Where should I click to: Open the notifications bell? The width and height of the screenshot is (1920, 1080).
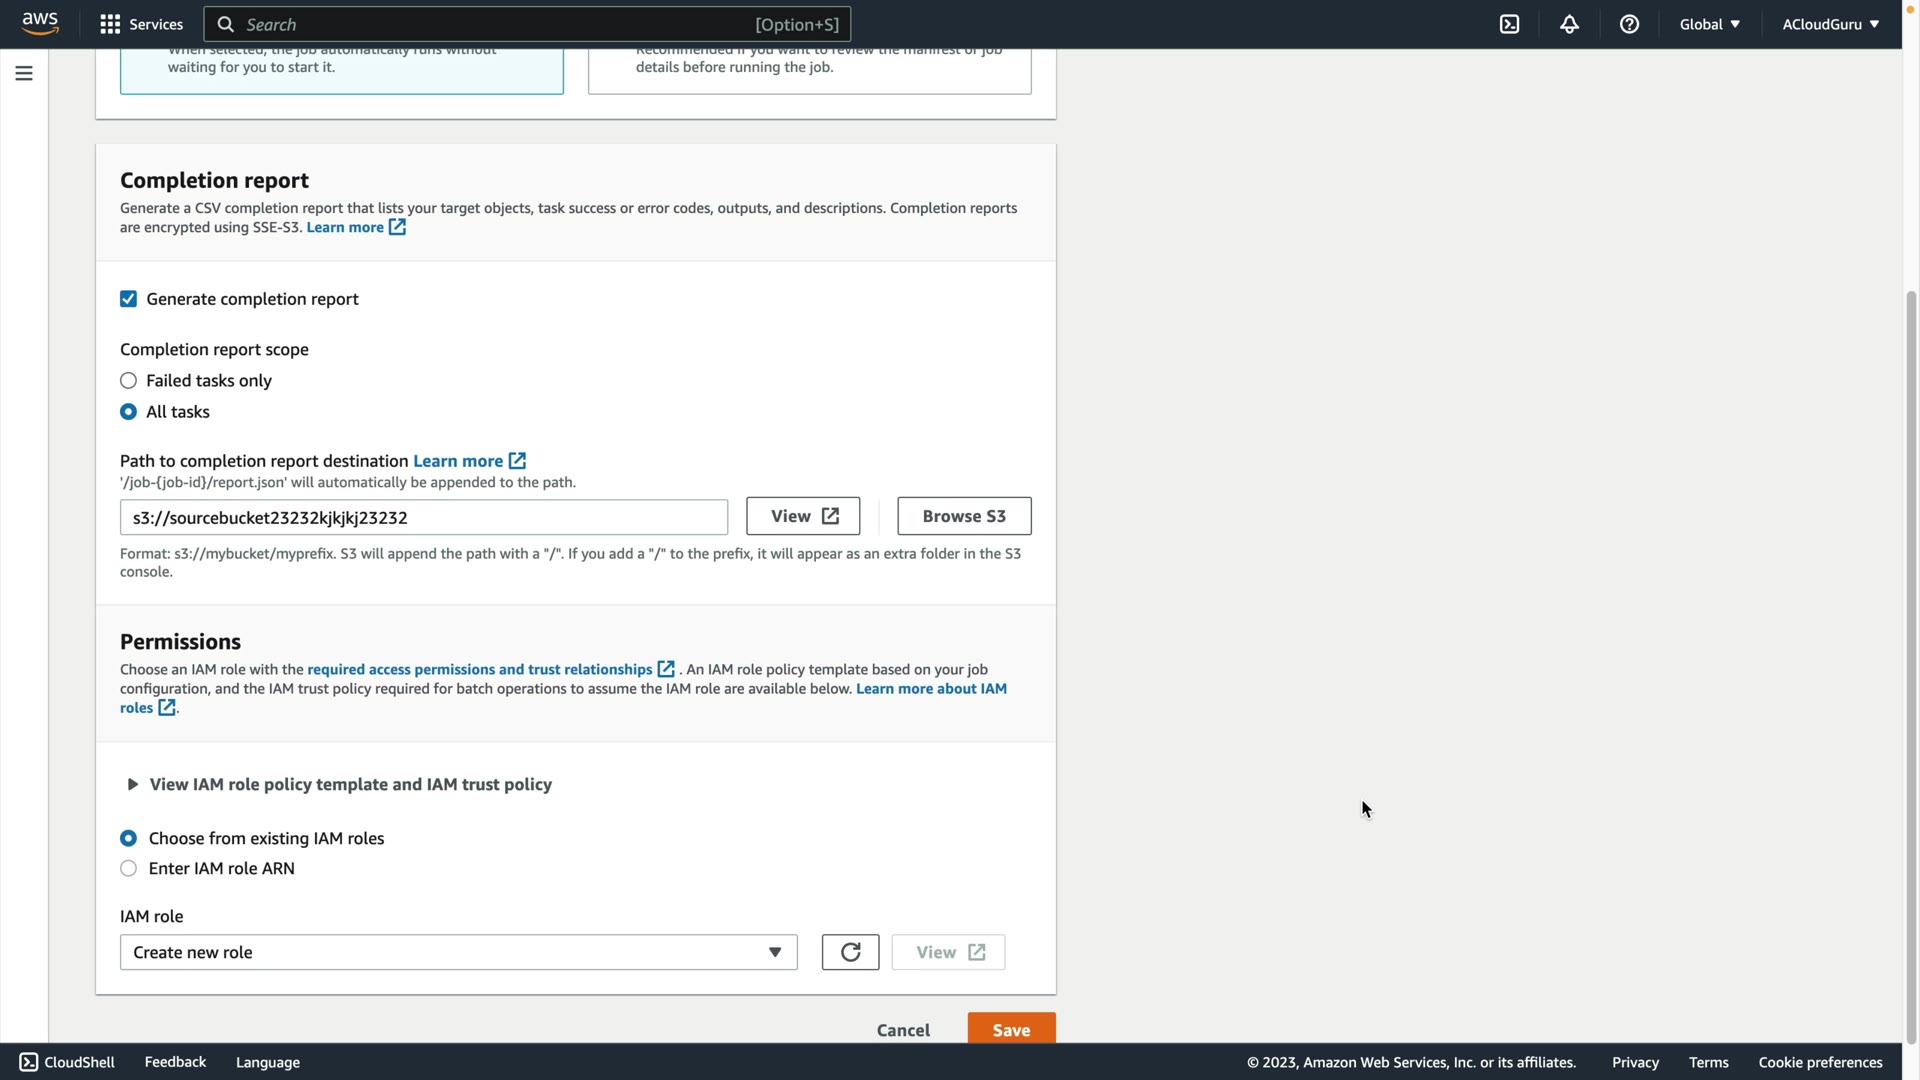(1569, 24)
